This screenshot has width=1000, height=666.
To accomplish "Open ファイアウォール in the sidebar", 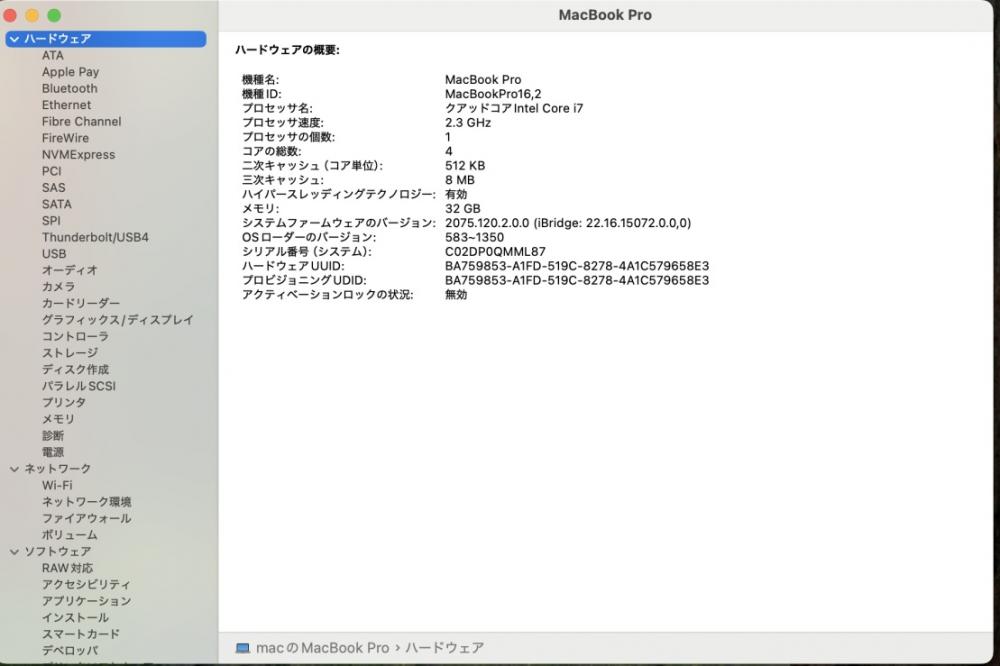I will point(87,519).
